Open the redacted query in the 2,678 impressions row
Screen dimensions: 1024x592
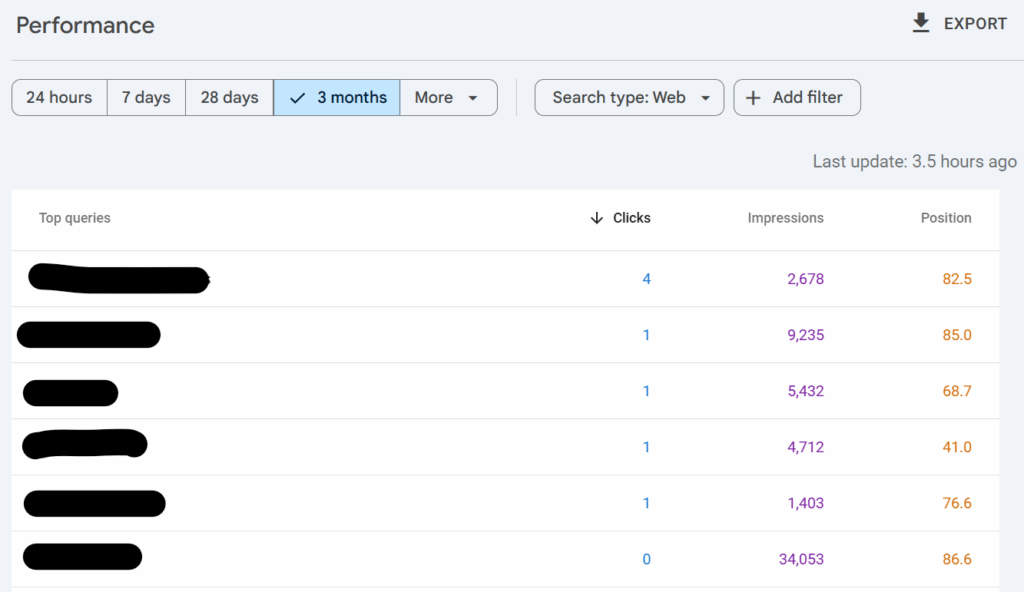click(x=119, y=279)
